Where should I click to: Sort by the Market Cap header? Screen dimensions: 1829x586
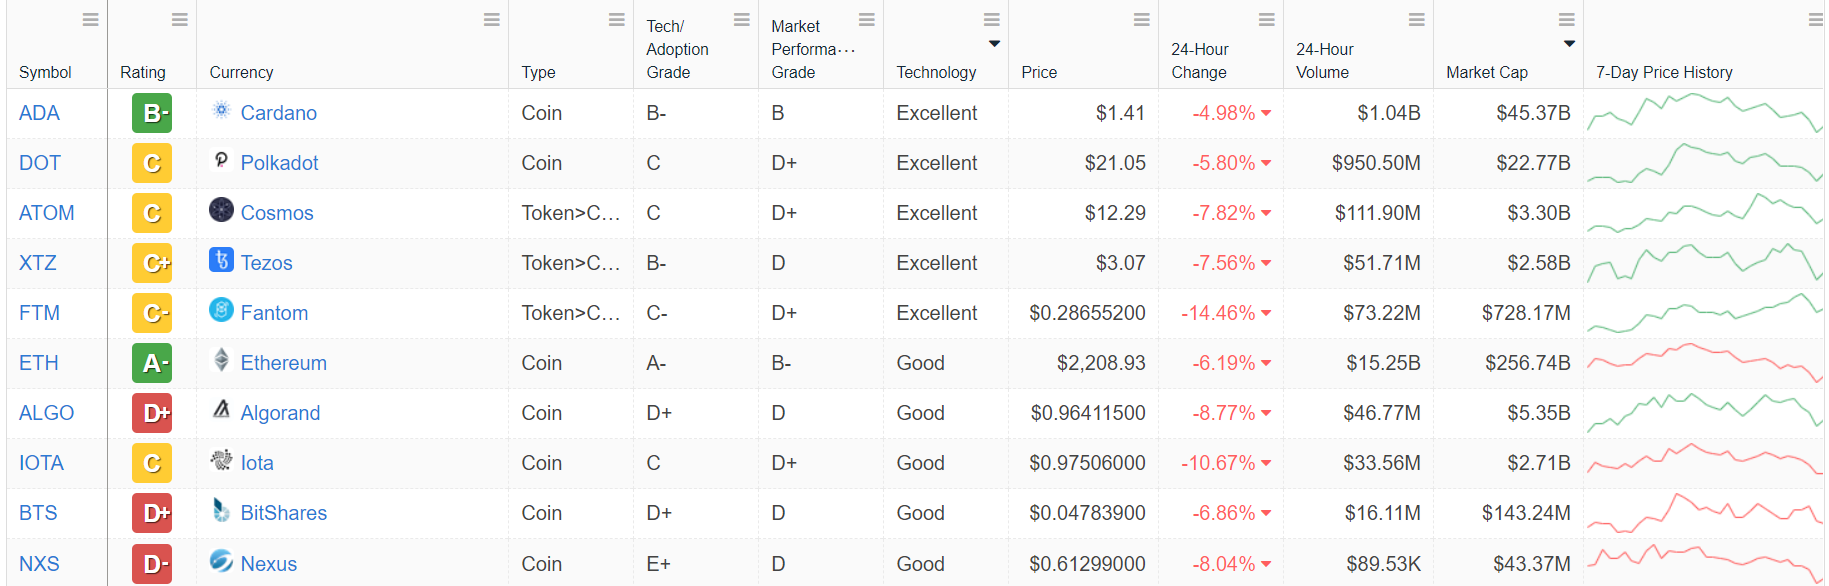coord(1486,72)
